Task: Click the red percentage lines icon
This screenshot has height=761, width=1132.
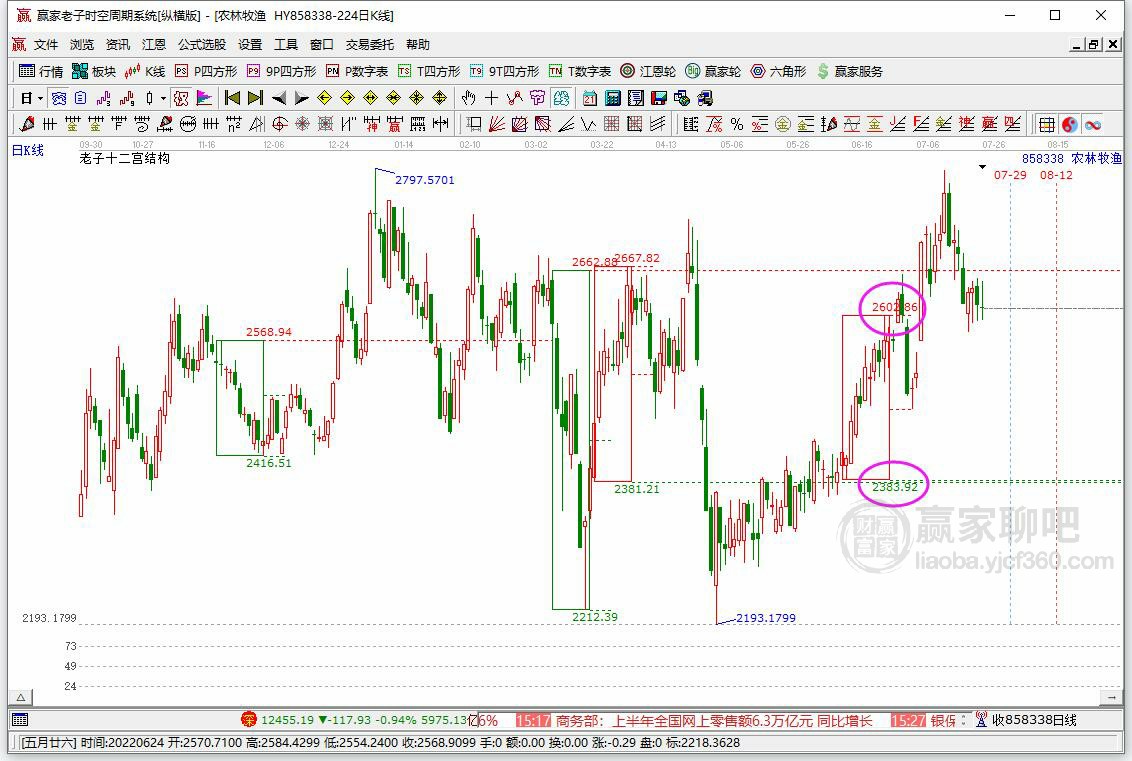Action: click(759, 124)
